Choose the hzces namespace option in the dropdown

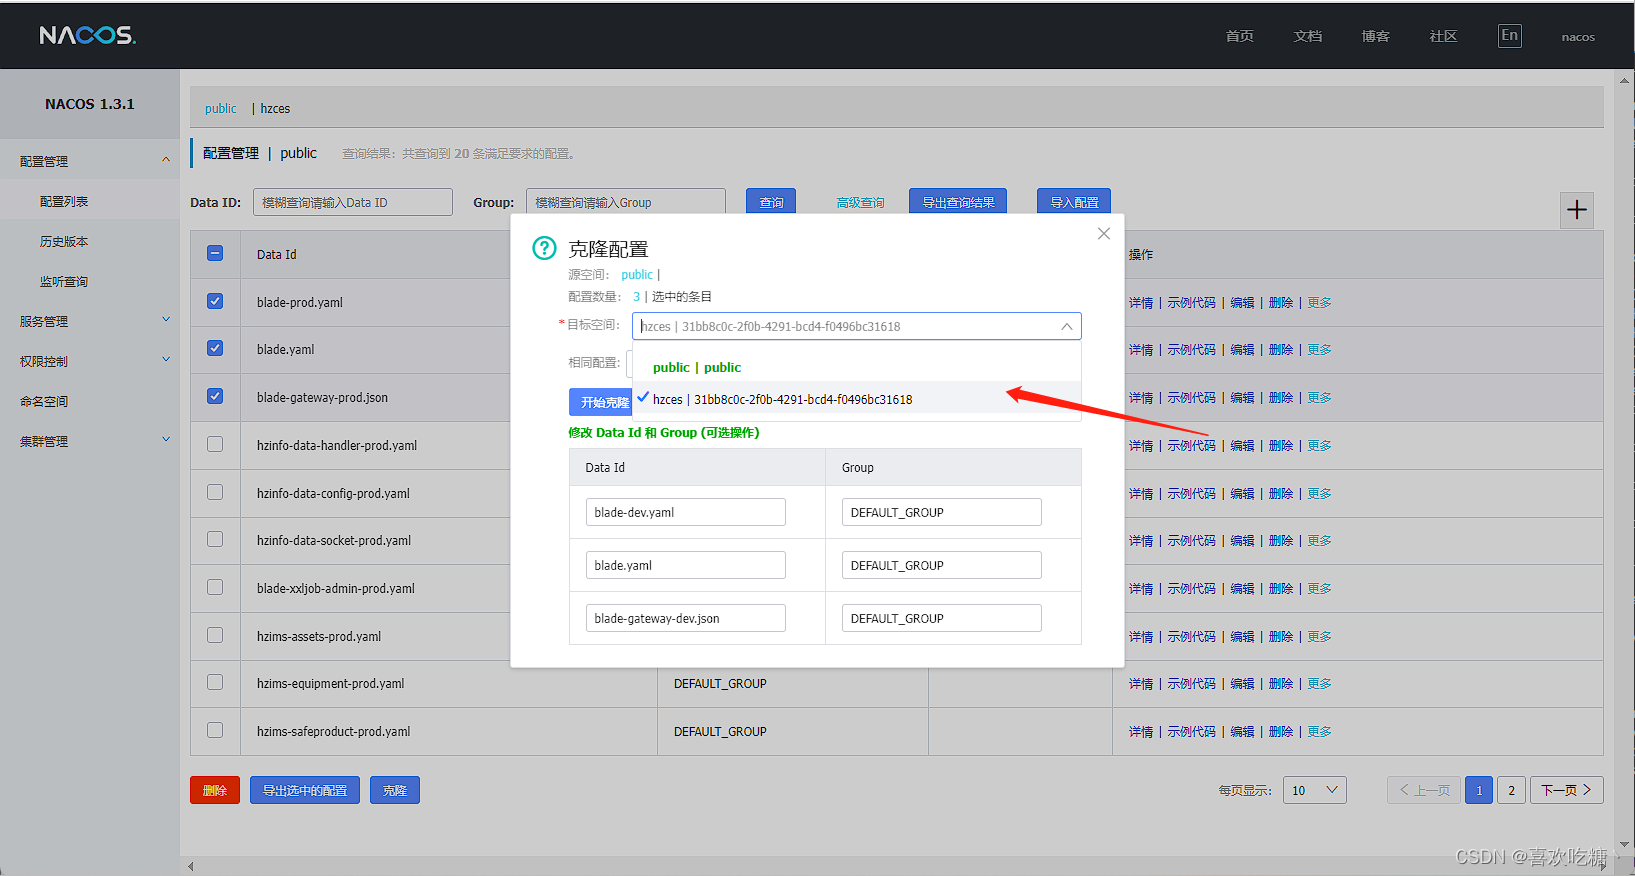(x=856, y=399)
